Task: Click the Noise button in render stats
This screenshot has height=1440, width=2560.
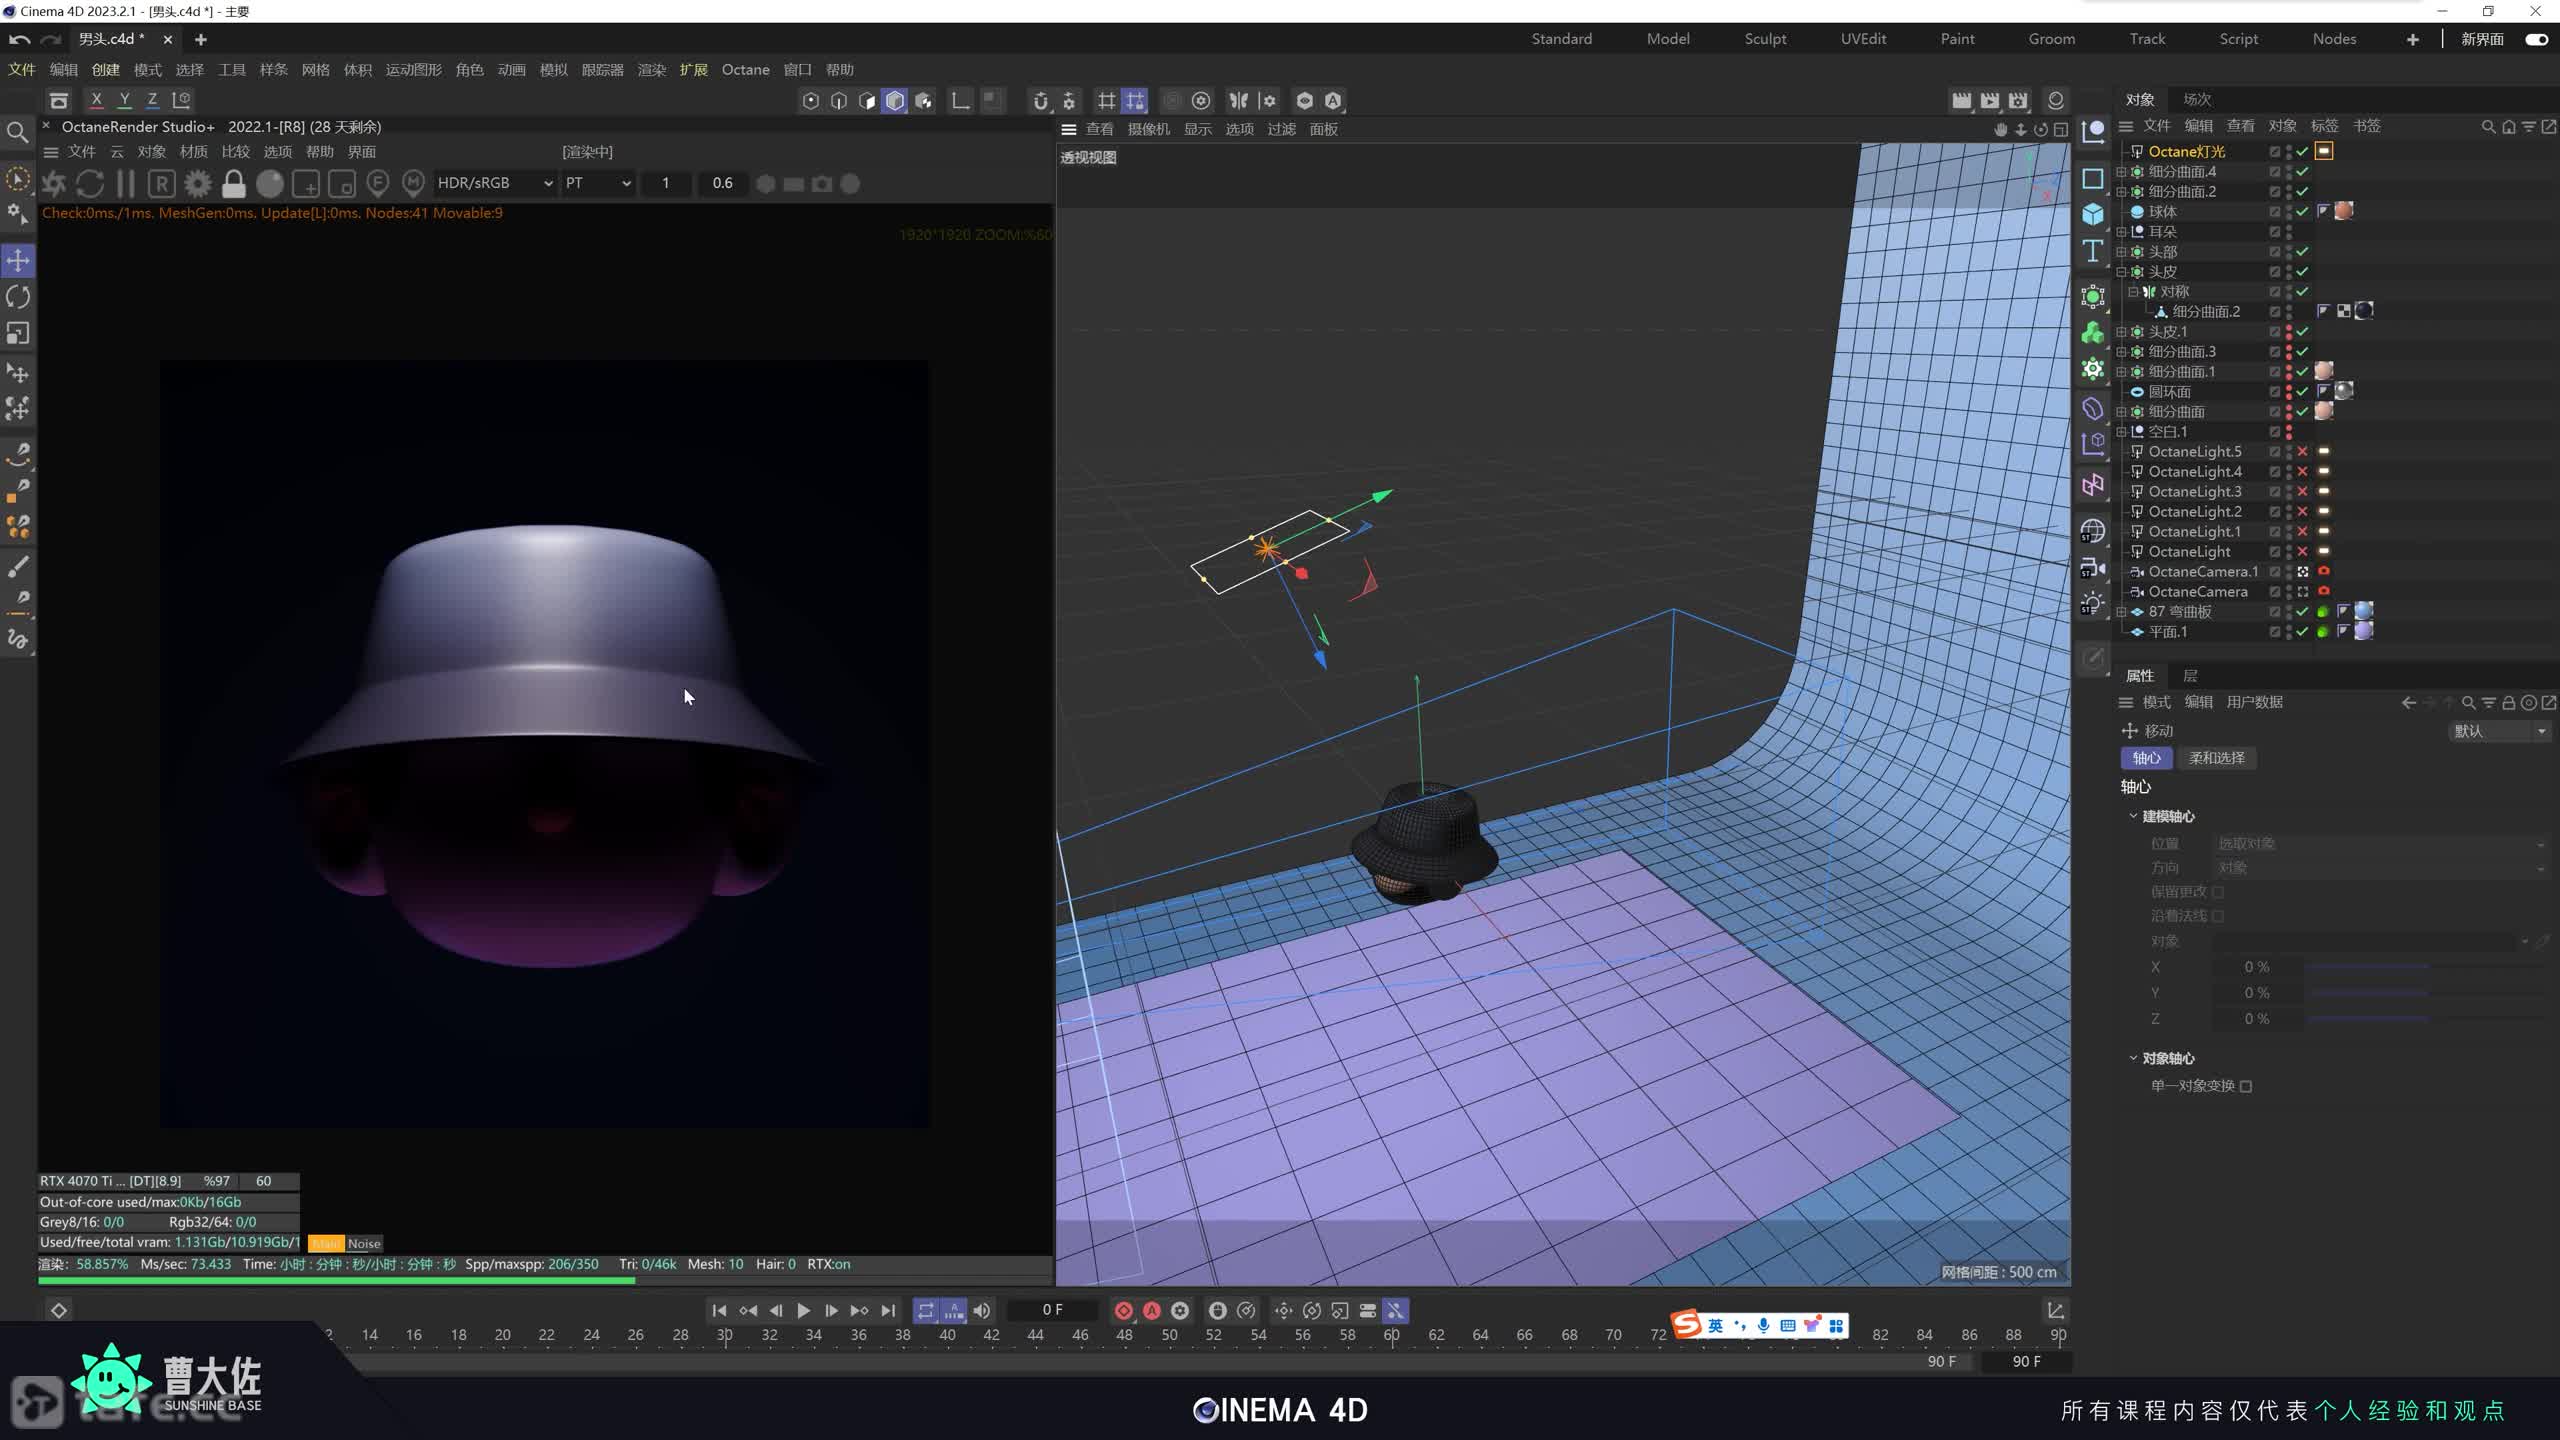Action: point(364,1243)
